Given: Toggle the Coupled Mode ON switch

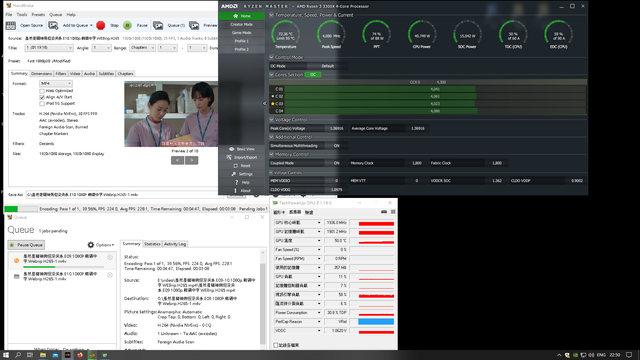Looking at the screenshot, I should (x=336, y=163).
